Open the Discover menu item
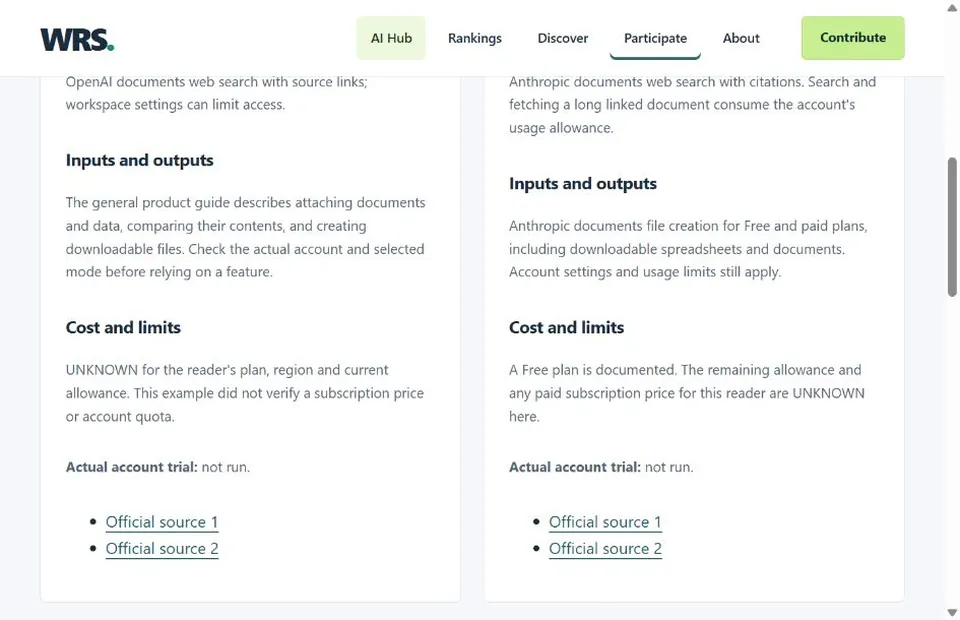 click(x=563, y=38)
